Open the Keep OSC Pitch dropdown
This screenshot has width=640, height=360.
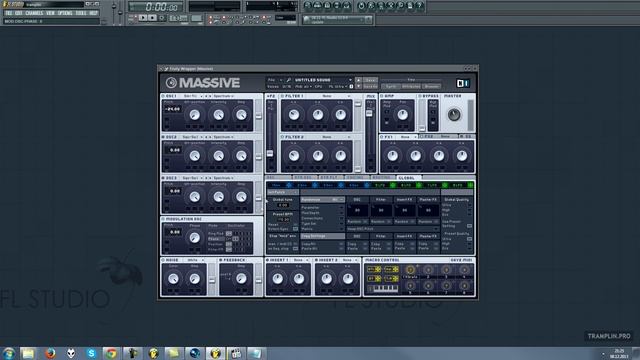click(392, 229)
